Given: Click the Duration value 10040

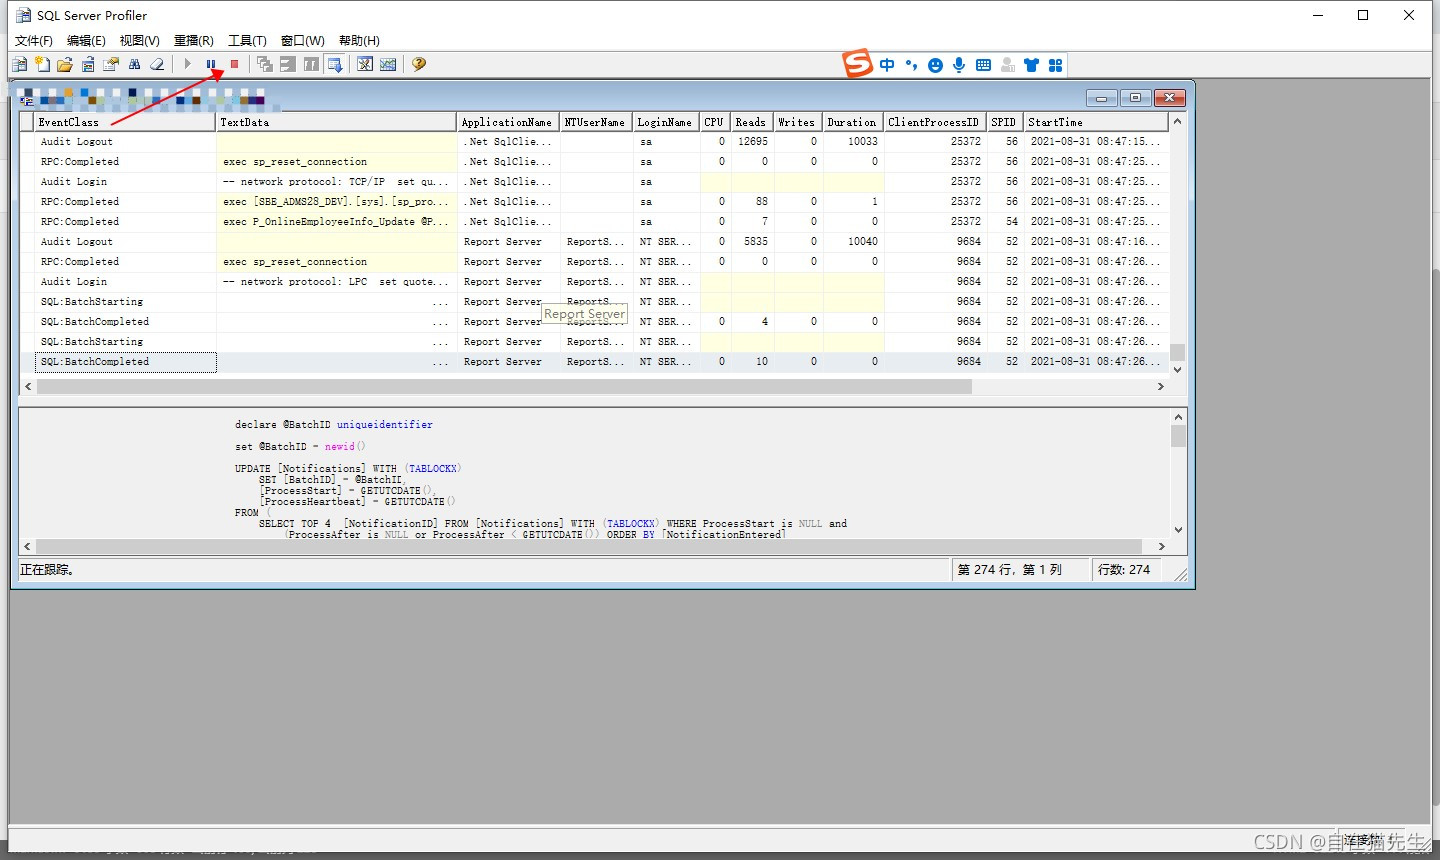Looking at the screenshot, I should coord(863,242).
